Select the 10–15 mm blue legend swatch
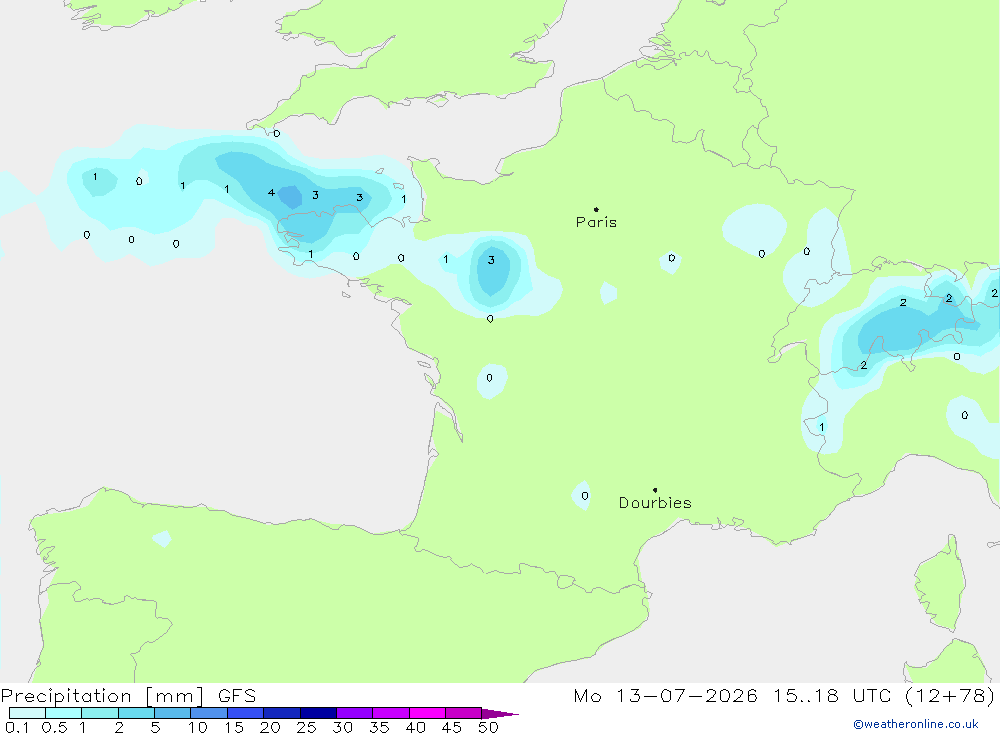 coord(209,713)
